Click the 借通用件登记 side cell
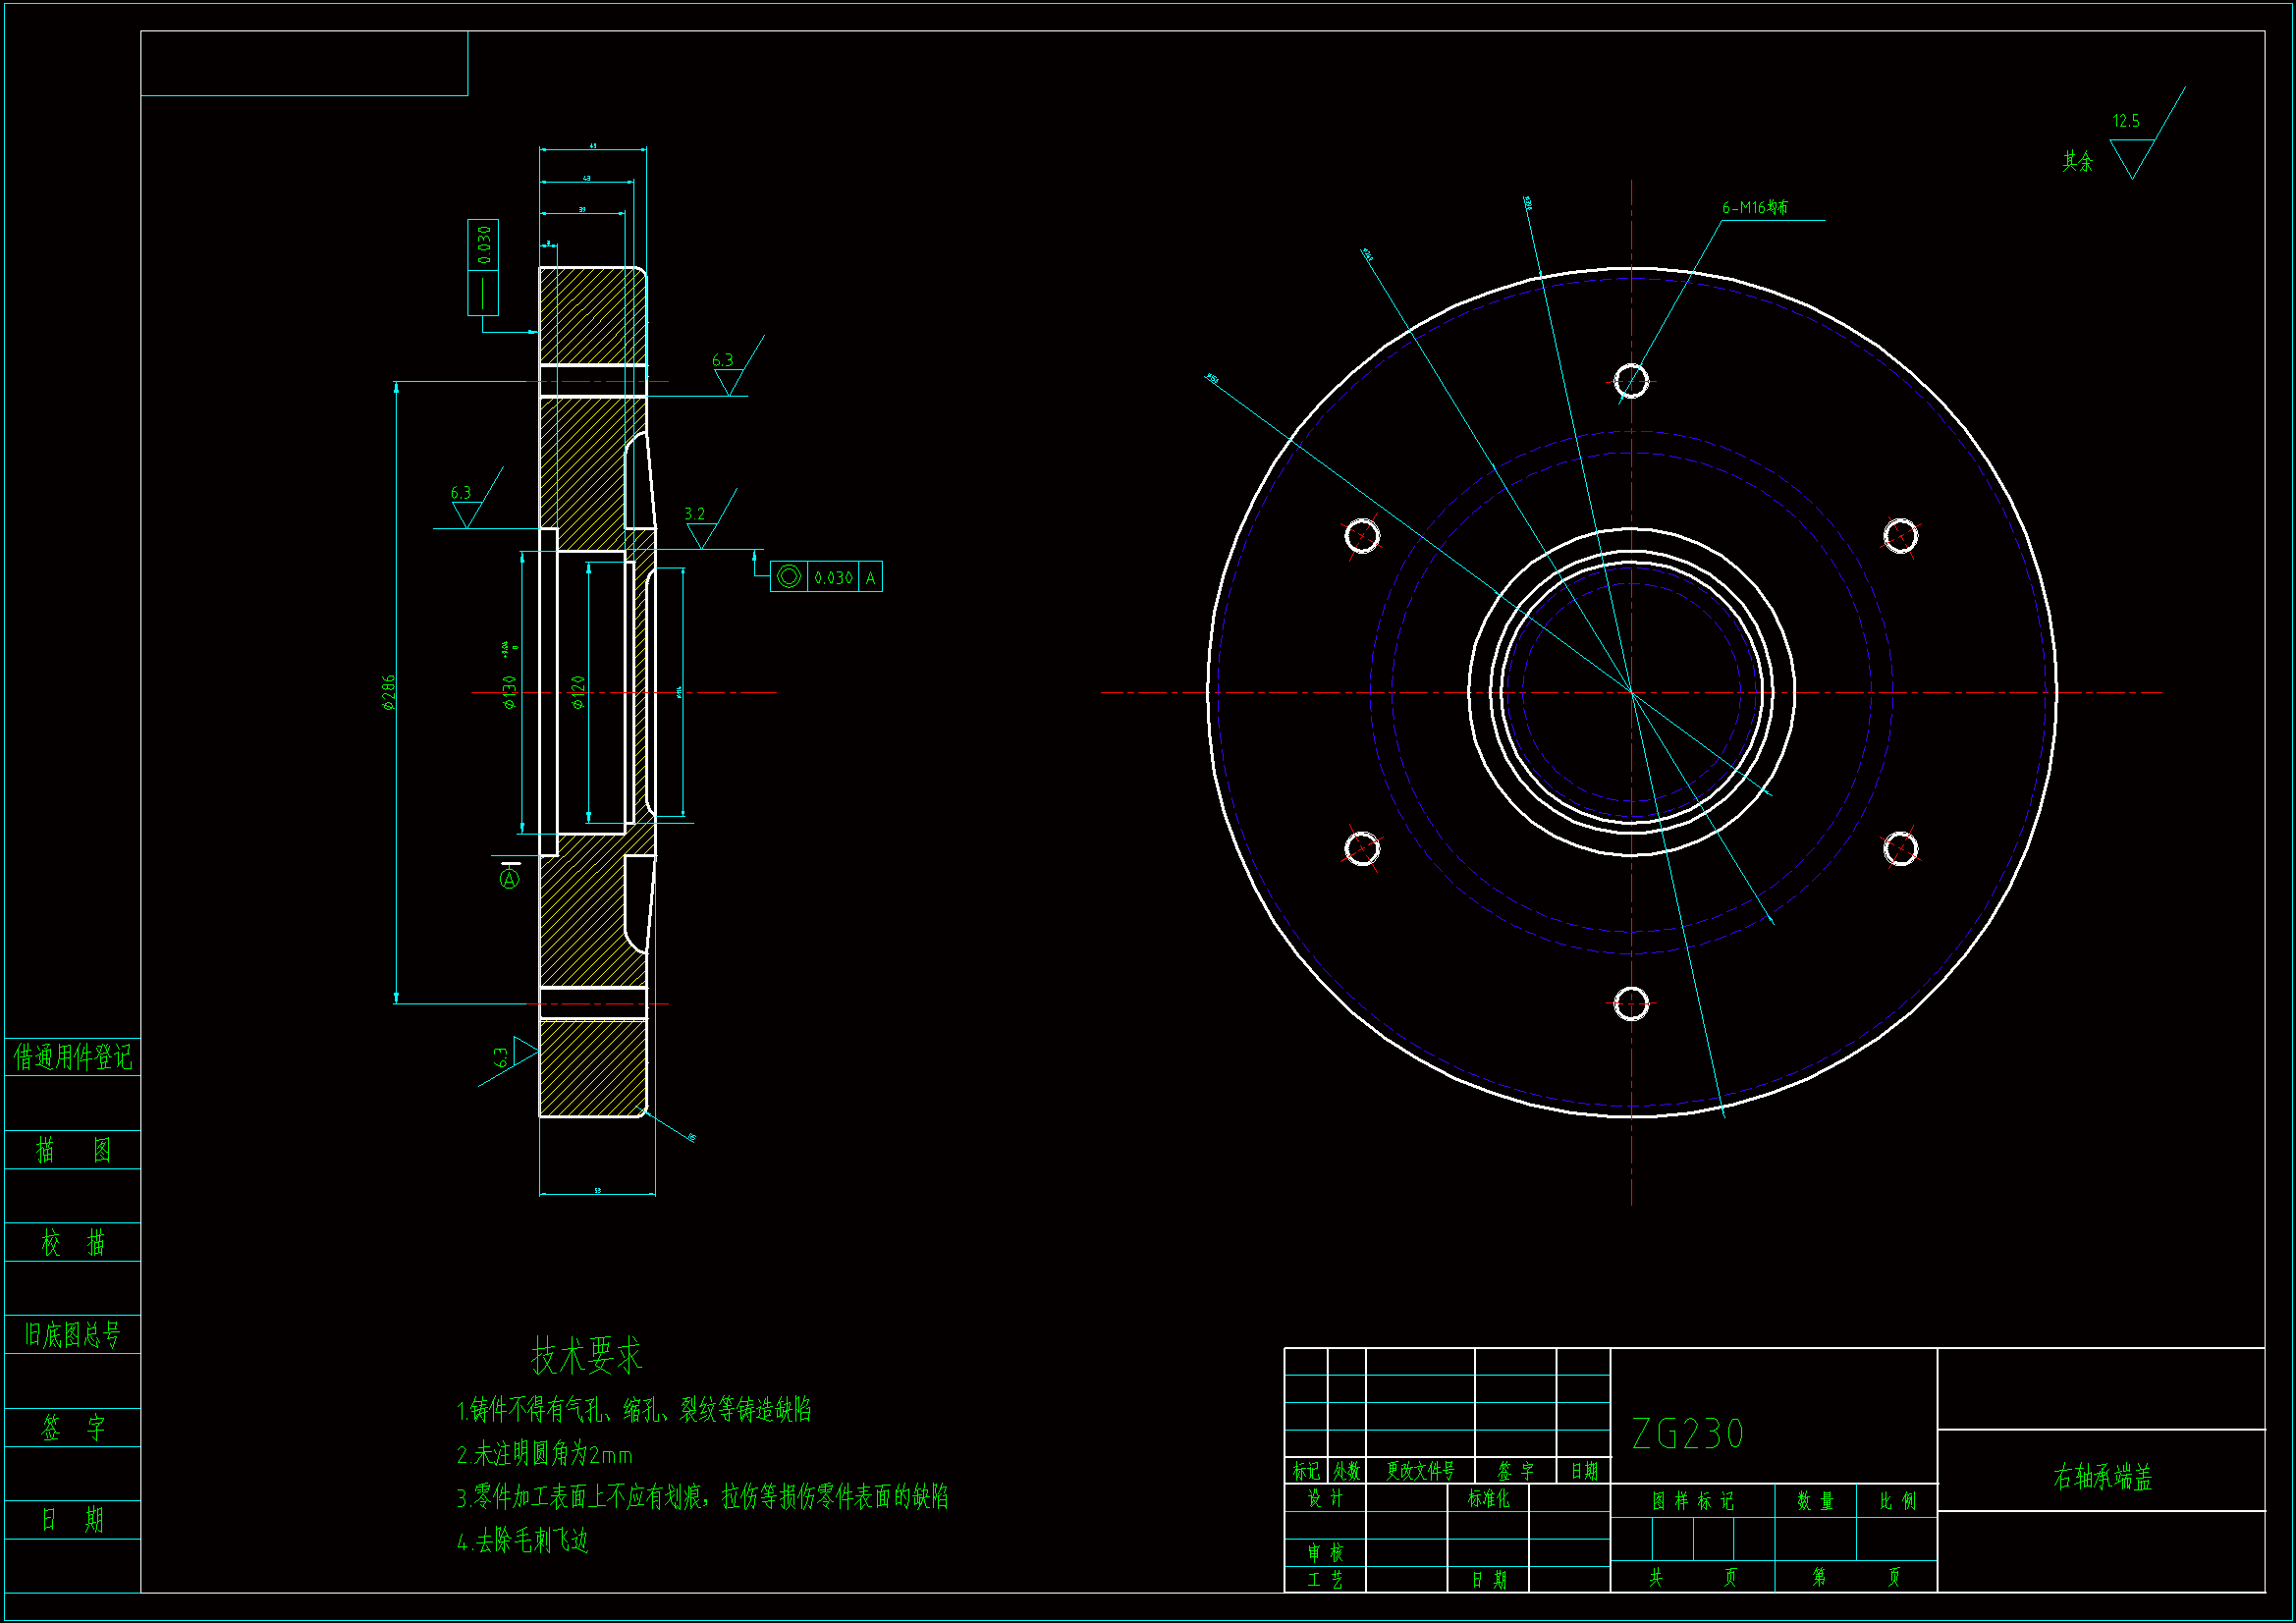2296x1623 pixels. pyautogui.click(x=72, y=1057)
